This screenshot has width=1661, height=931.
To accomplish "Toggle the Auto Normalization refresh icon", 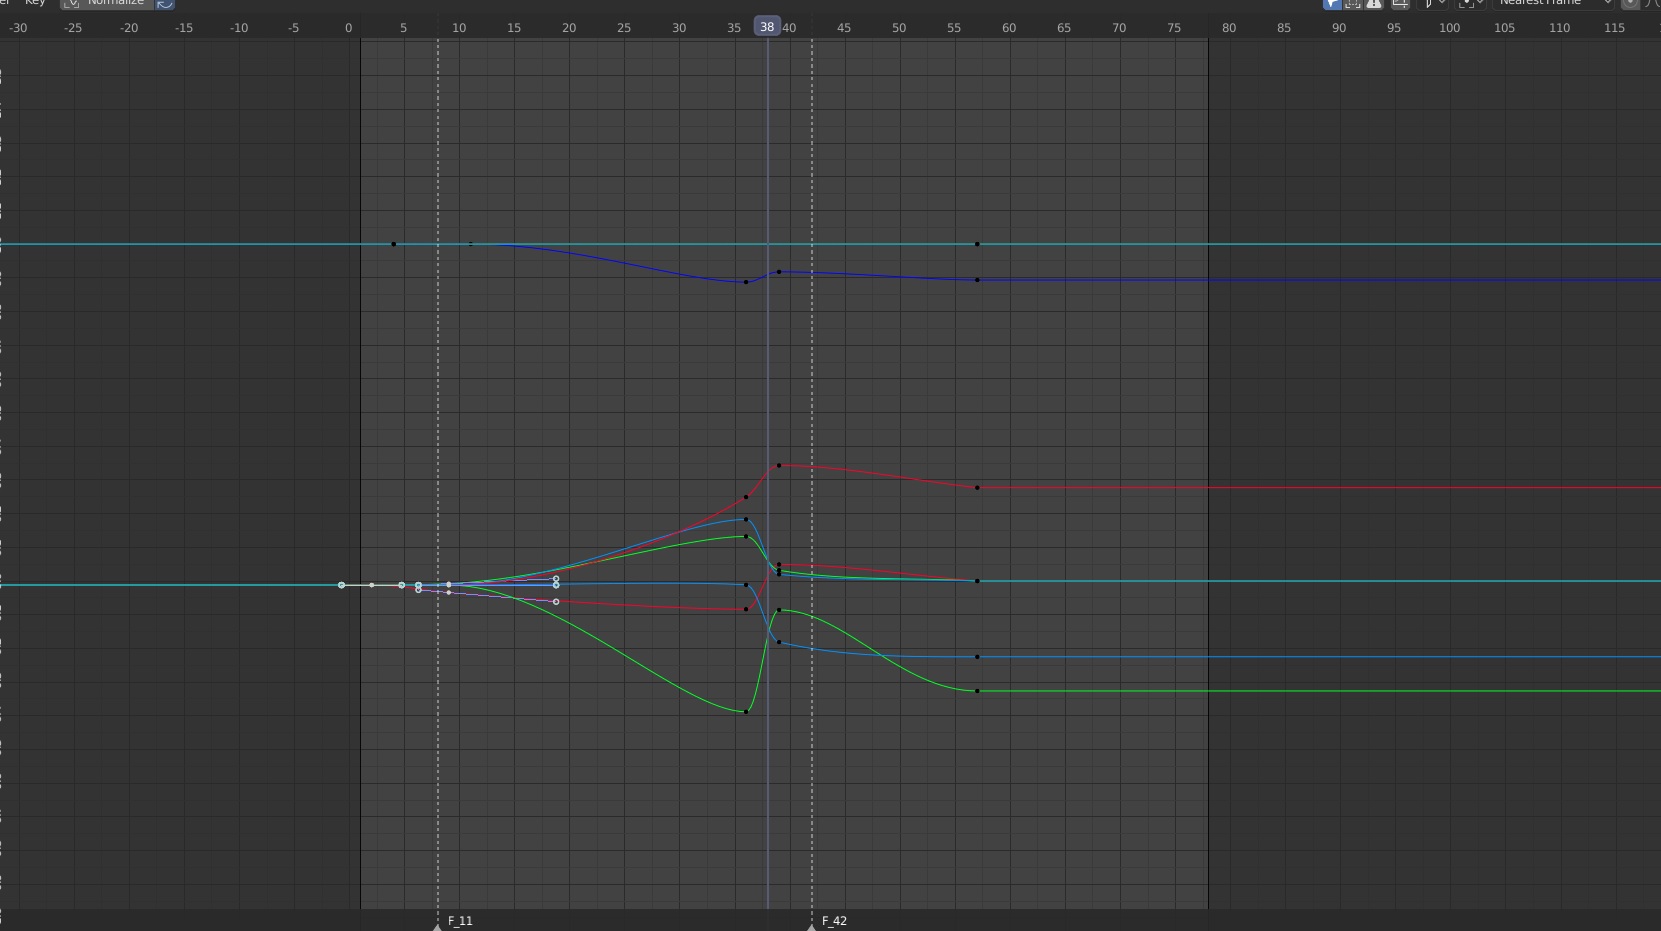I will (165, 3).
